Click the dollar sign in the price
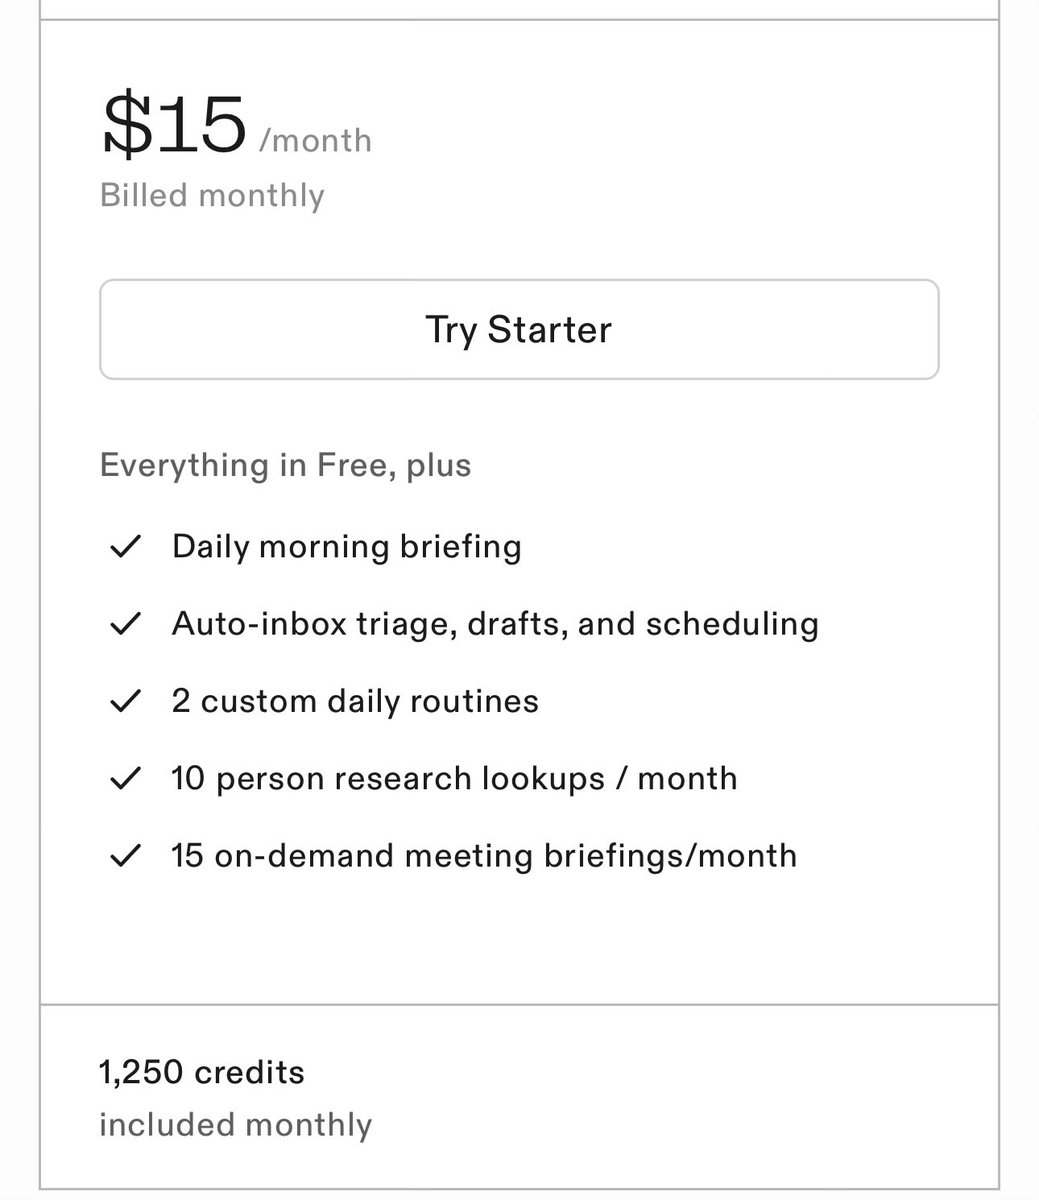The height and width of the screenshot is (1200, 1039). (127, 125)
